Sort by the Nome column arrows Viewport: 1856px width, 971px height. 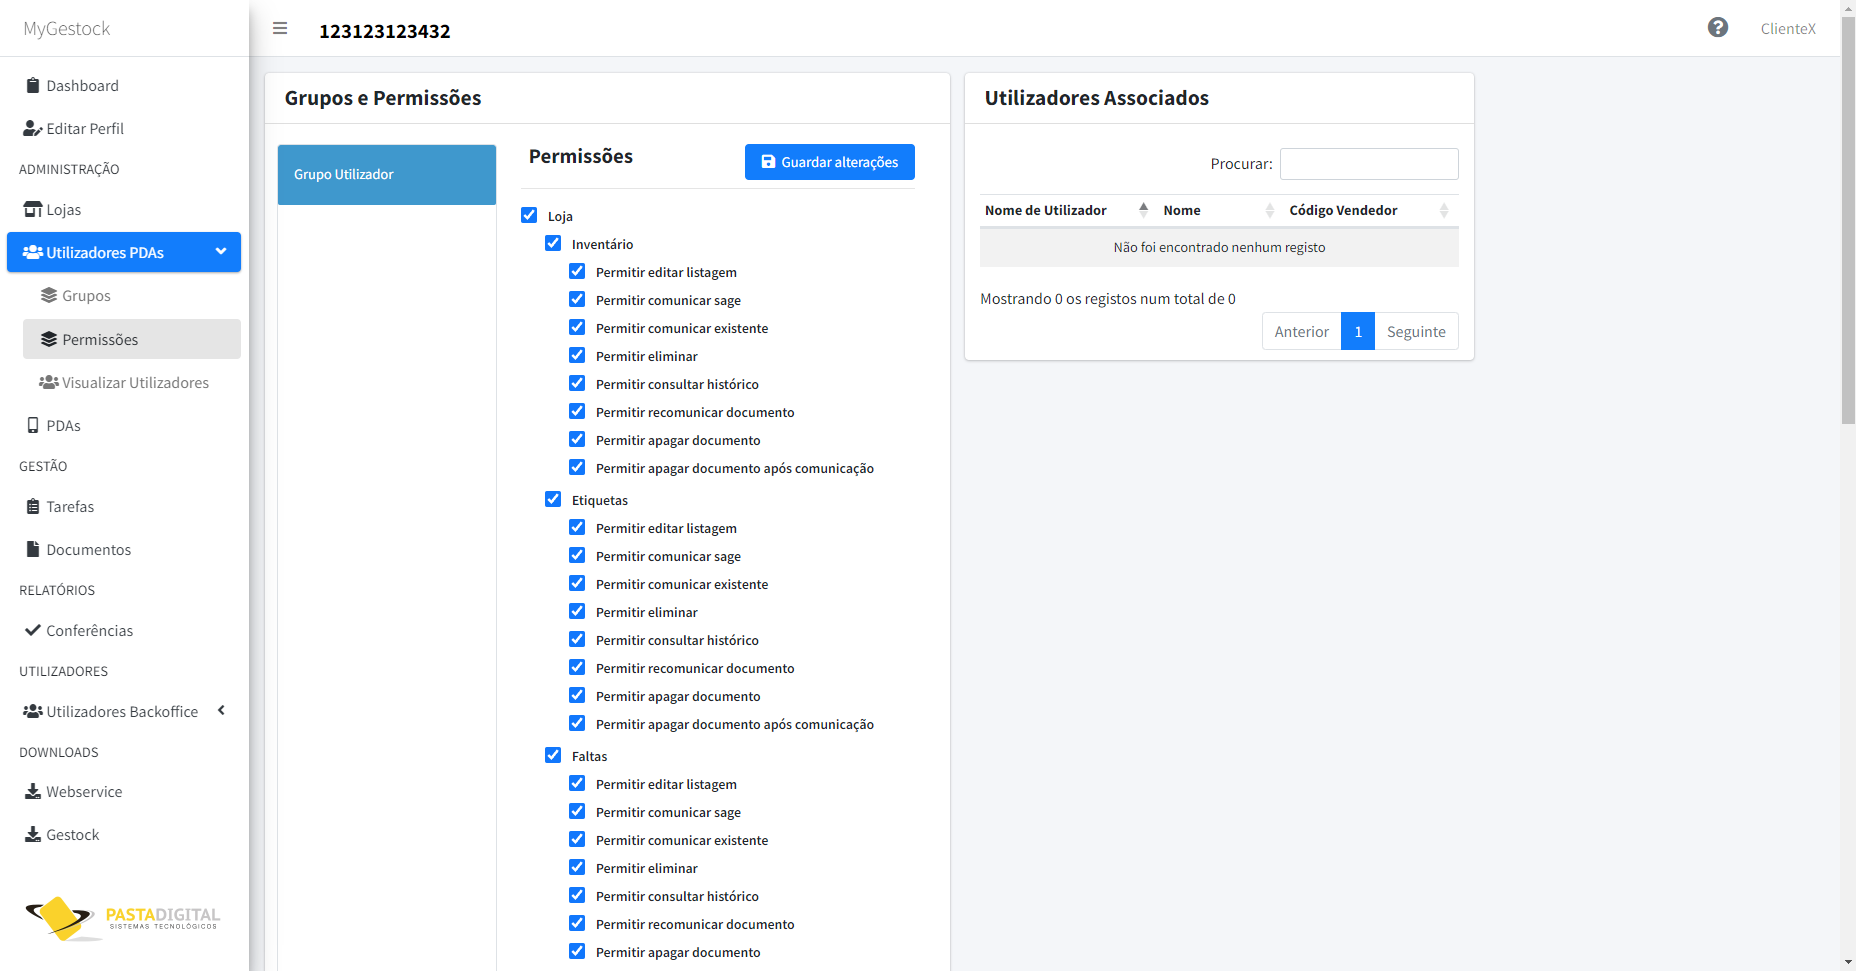[1270, 210]
